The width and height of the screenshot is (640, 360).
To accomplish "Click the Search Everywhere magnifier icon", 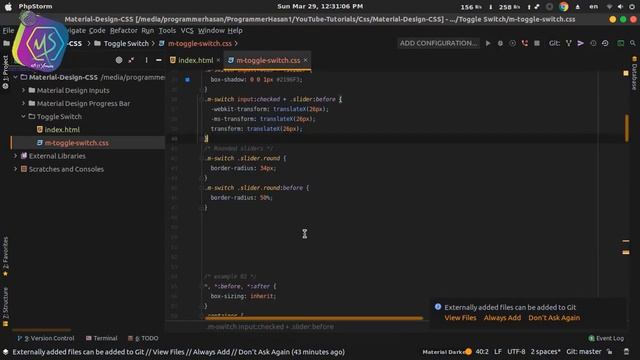I will [633, 43].
